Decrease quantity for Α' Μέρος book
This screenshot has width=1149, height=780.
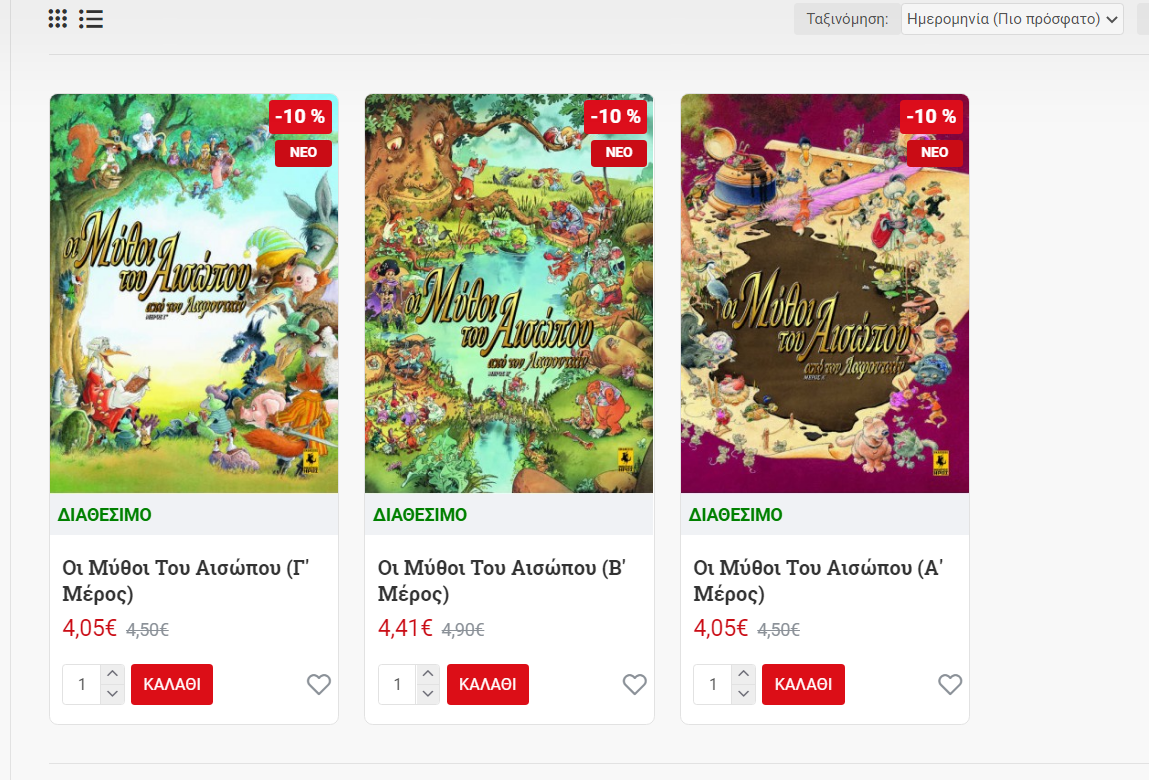pos(743,693)
